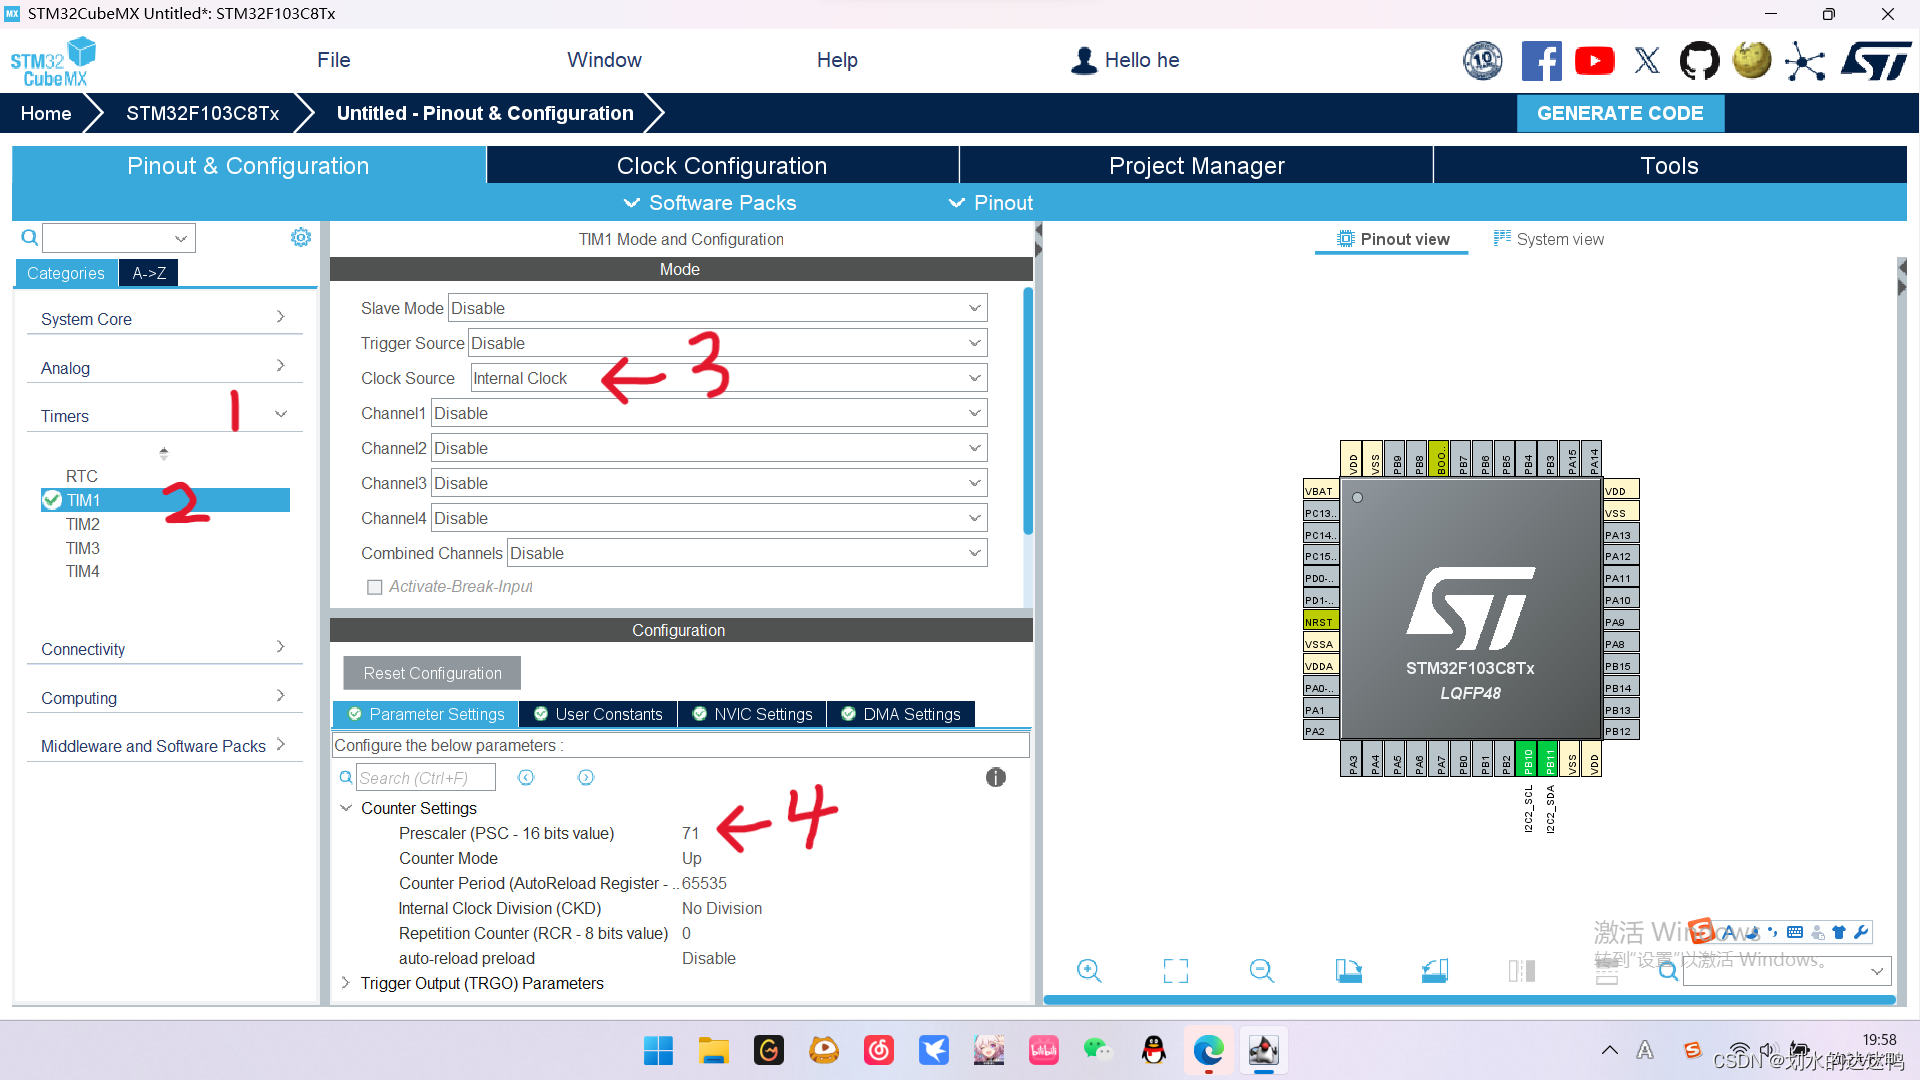Image resolution: width=1920 pixels, height=1080 pixels.
Task: Click the user profile icon
Action: coord(1084,60)
